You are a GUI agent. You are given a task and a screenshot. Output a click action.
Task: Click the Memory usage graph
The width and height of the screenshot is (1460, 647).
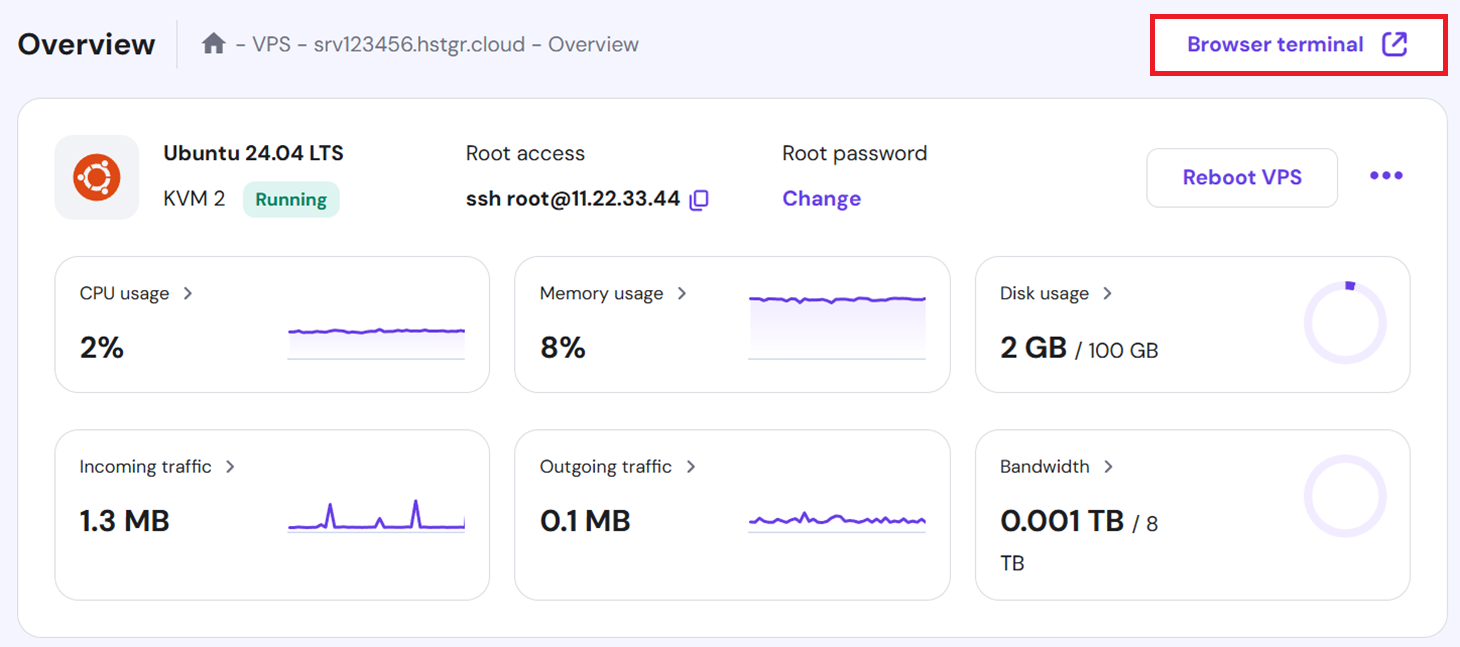(x=837, y=325)
